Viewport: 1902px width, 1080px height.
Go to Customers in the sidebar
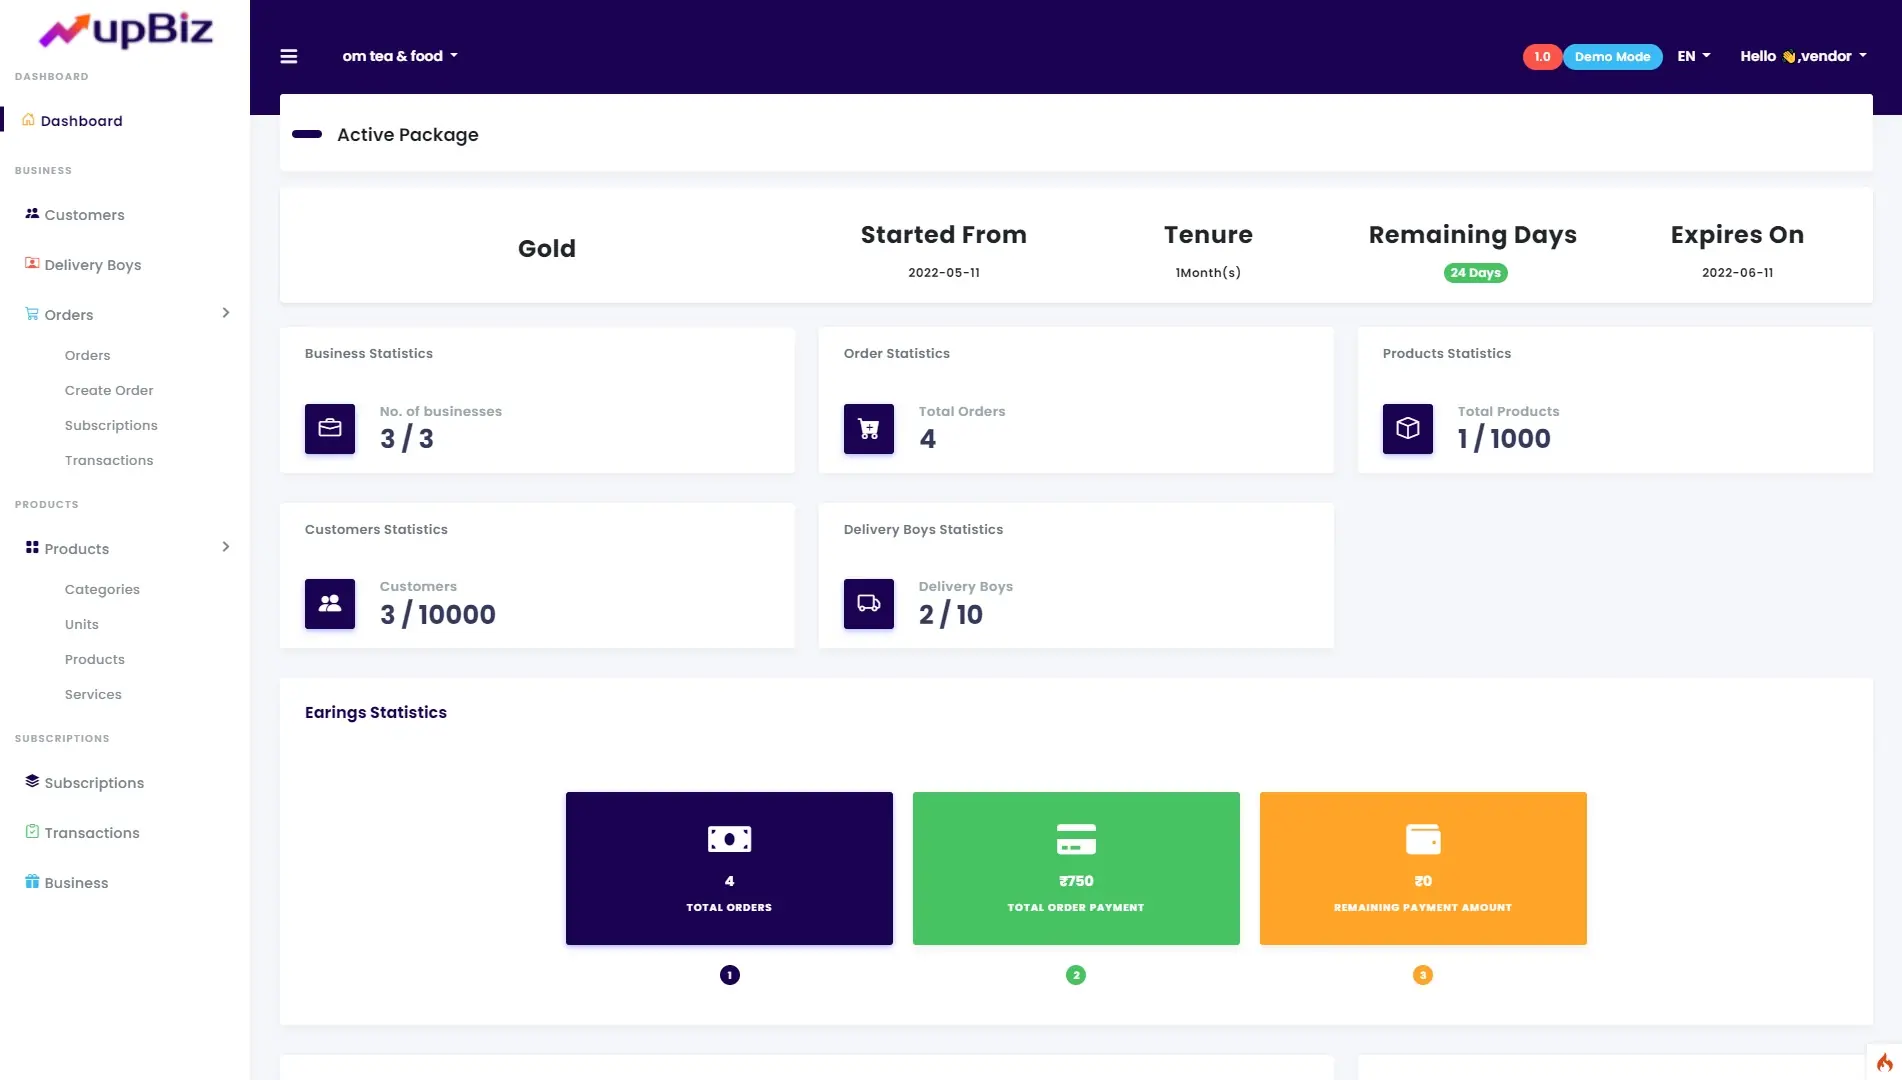84,215
